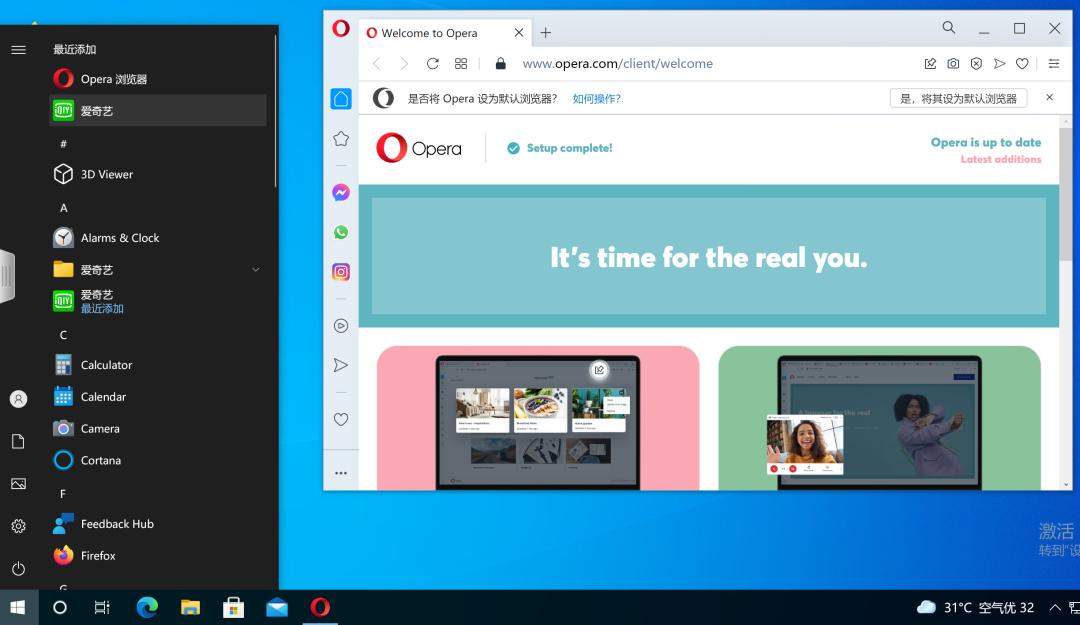Jump to letter A section header

(63, 207)
